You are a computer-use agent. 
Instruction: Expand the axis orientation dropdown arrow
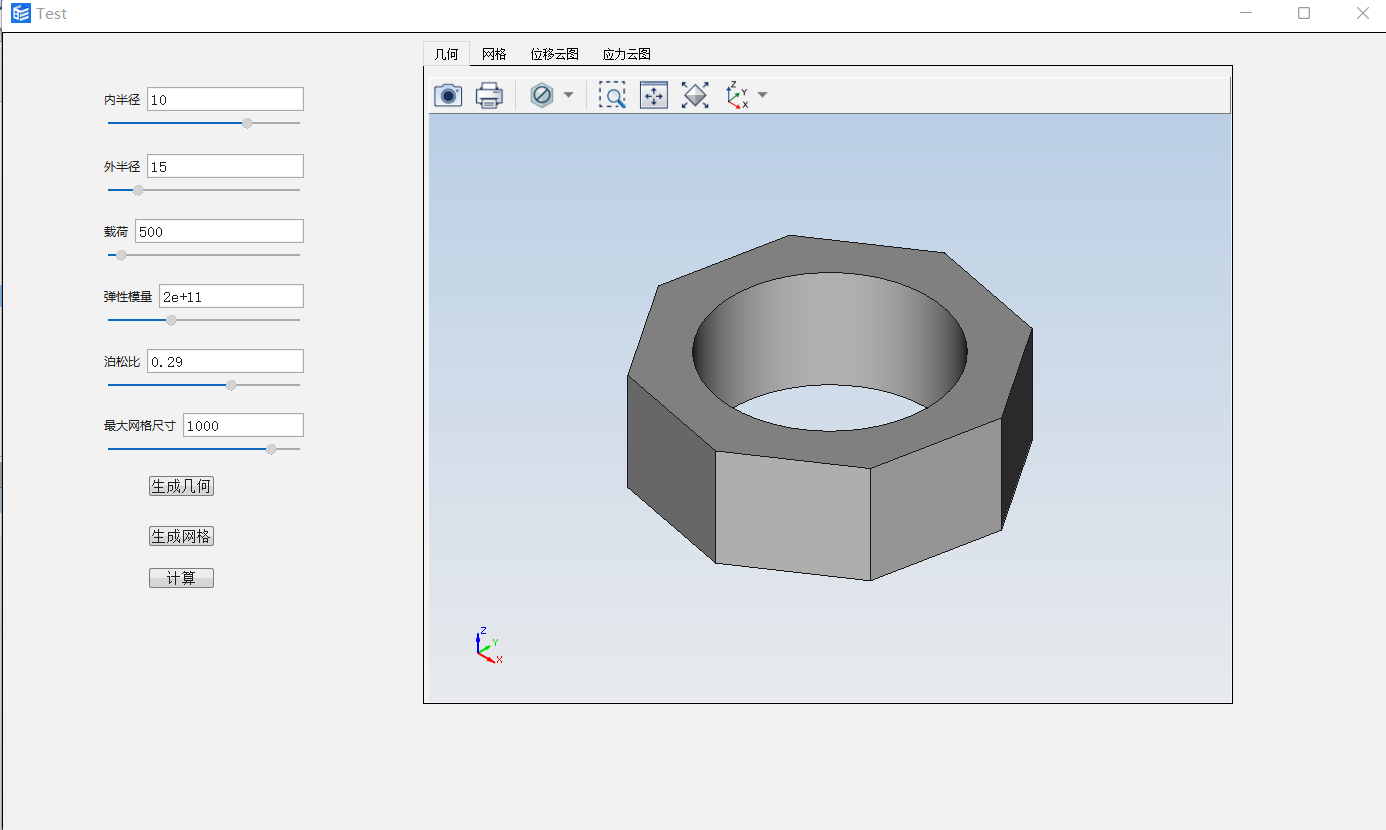[762, 95]
